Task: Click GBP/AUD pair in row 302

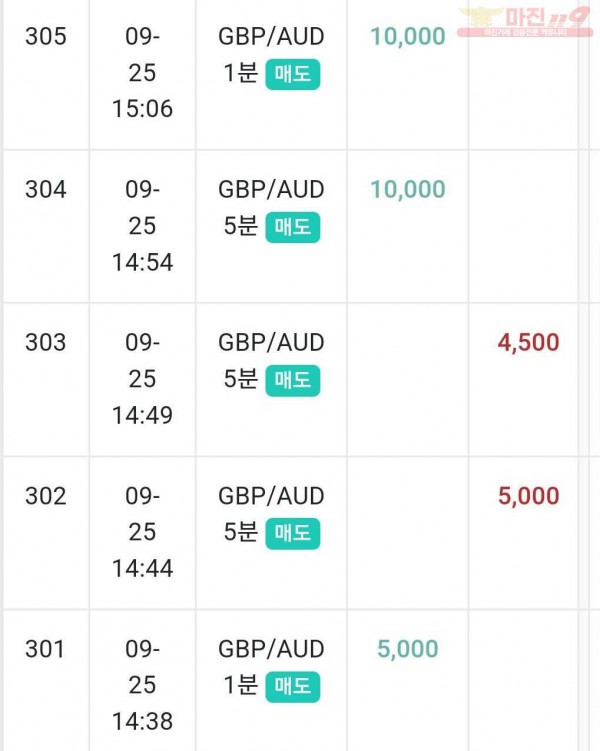Action: (271, 496)
